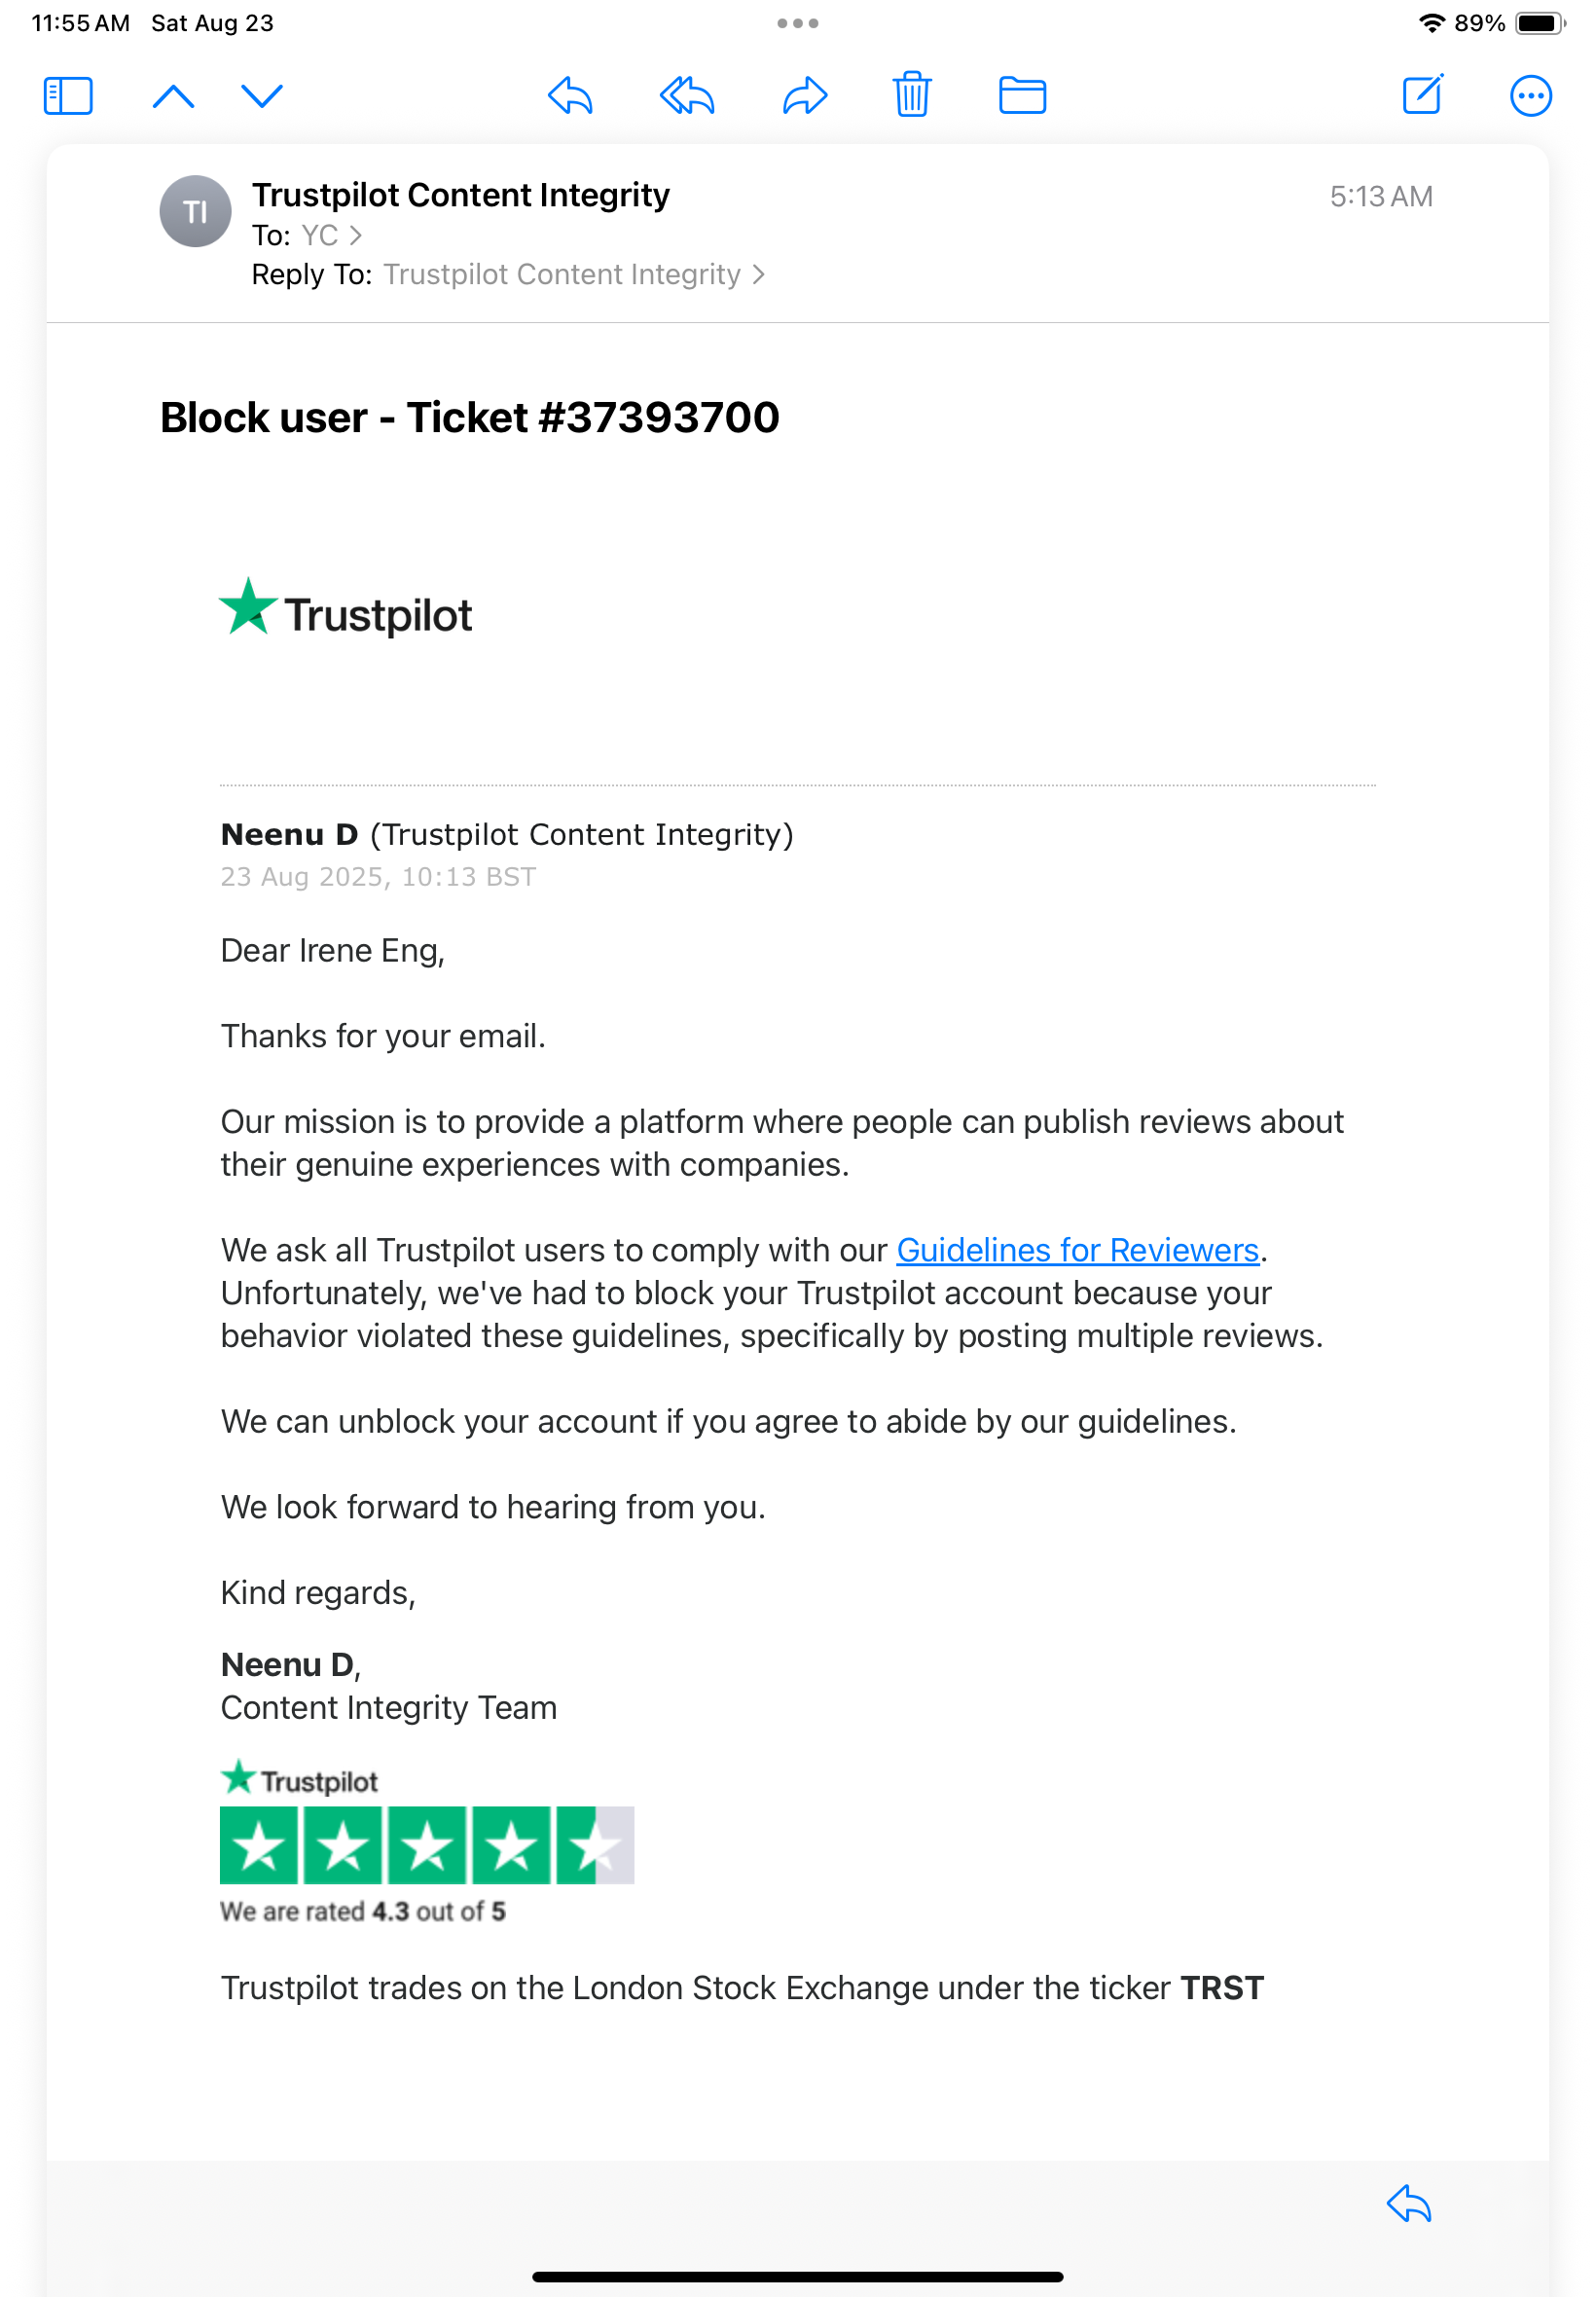Delete this email with trash icon
Image resolution: width=1596 pixels, height=2297 pixels.
(x=912, y=96)
